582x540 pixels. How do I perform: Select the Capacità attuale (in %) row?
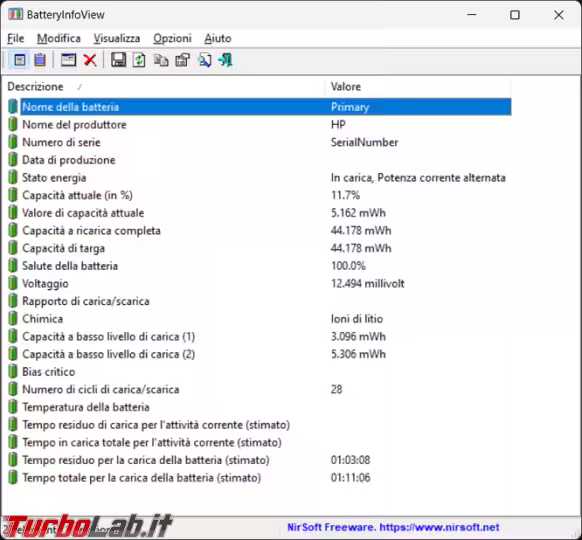[259, 195]
